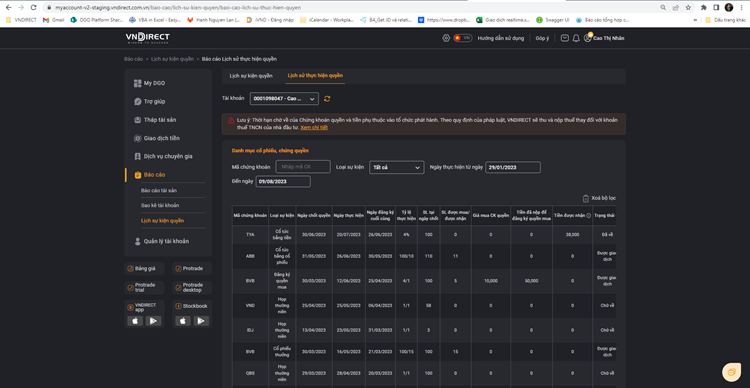Viewport: 750px width, 388px height.
Task: Open the Chrome three-dot menu
Action: [741, 8]
